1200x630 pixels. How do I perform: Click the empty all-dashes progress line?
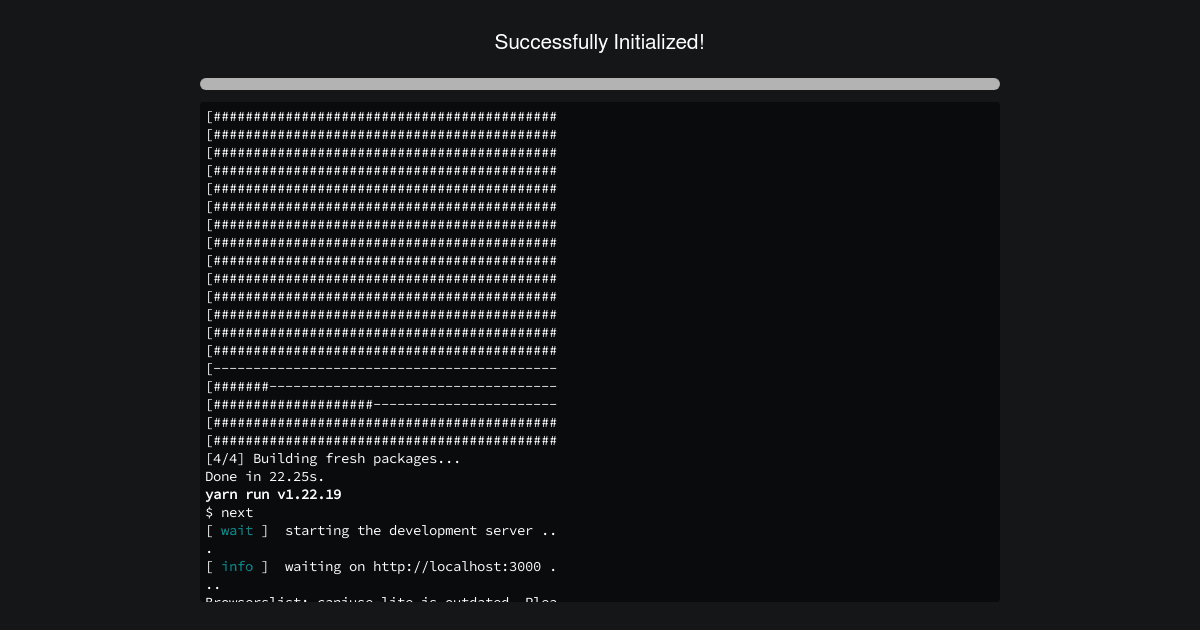pyautogui.click(x=381, y=369)
